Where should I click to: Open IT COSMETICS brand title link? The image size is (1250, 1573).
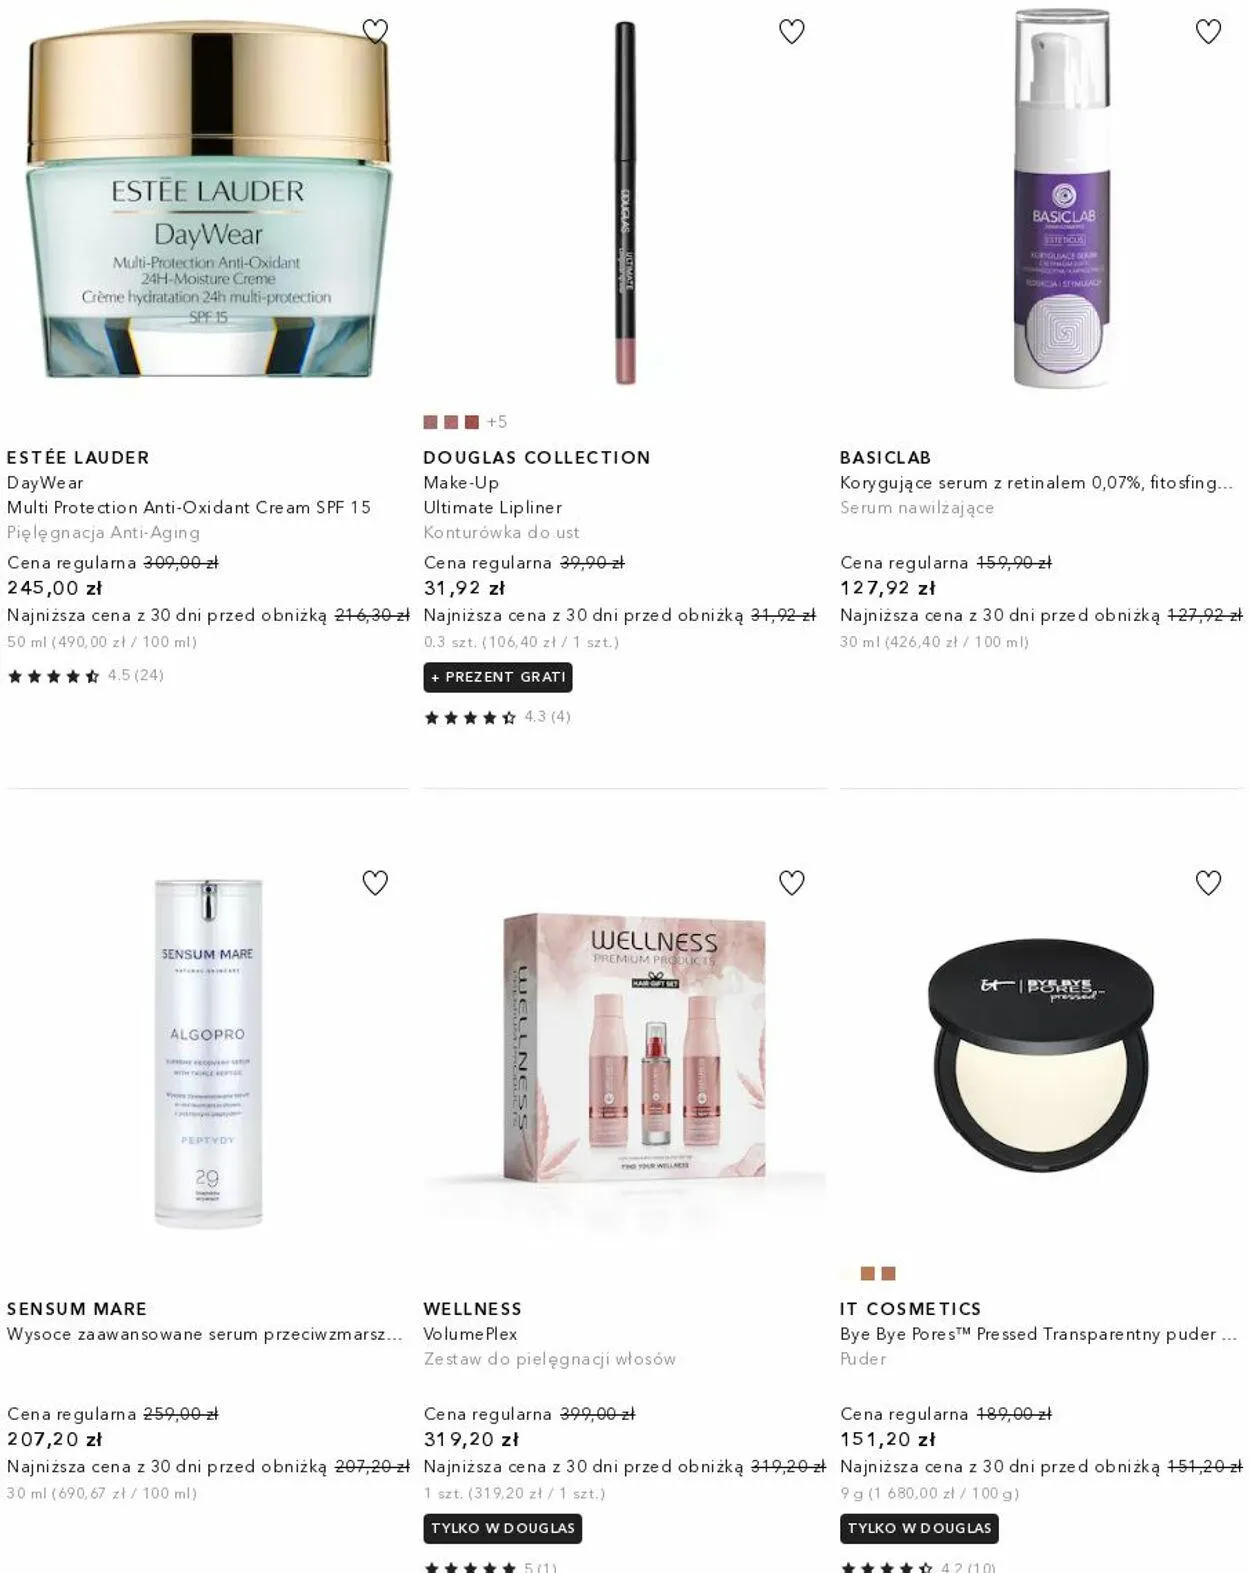911,1308
